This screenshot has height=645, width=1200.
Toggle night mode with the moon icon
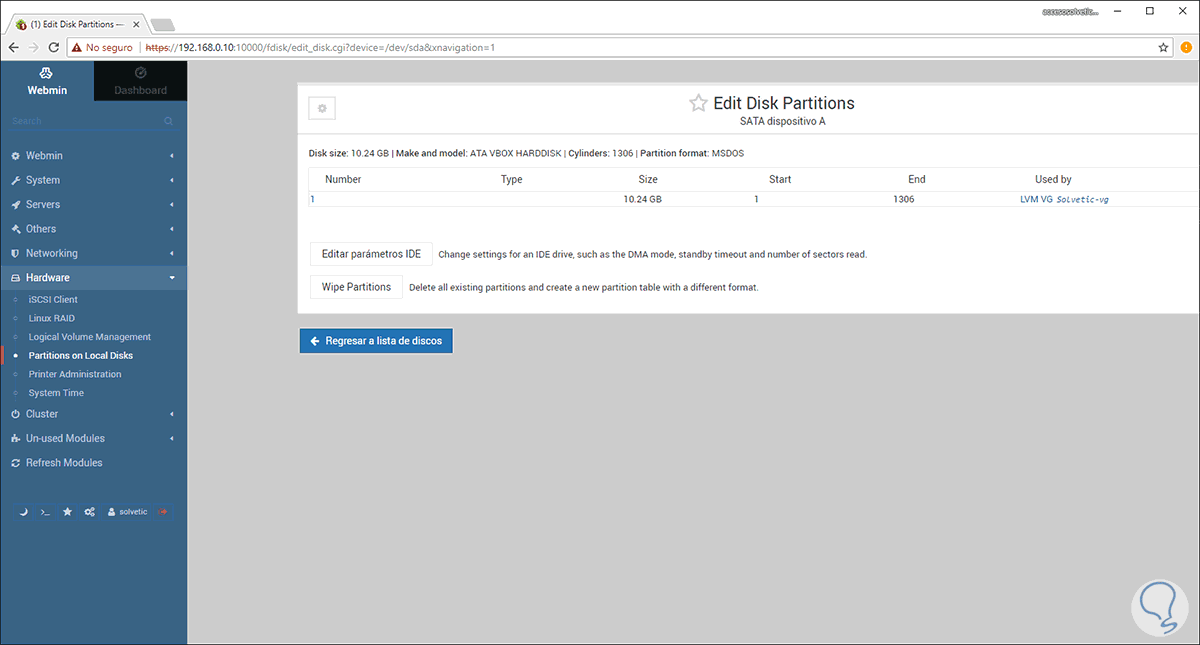coord(24,512)
